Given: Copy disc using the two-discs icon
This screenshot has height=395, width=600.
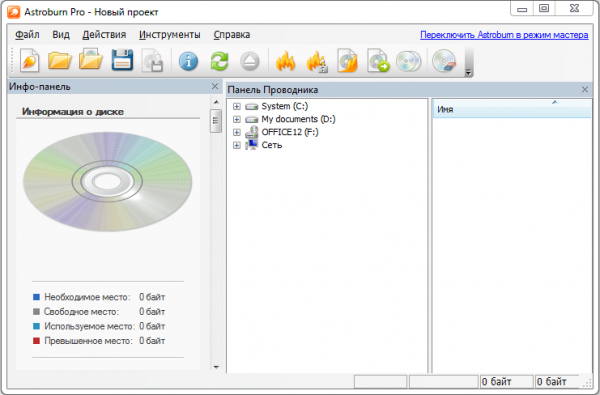Looking at the screenshot, I should point(408,61).
